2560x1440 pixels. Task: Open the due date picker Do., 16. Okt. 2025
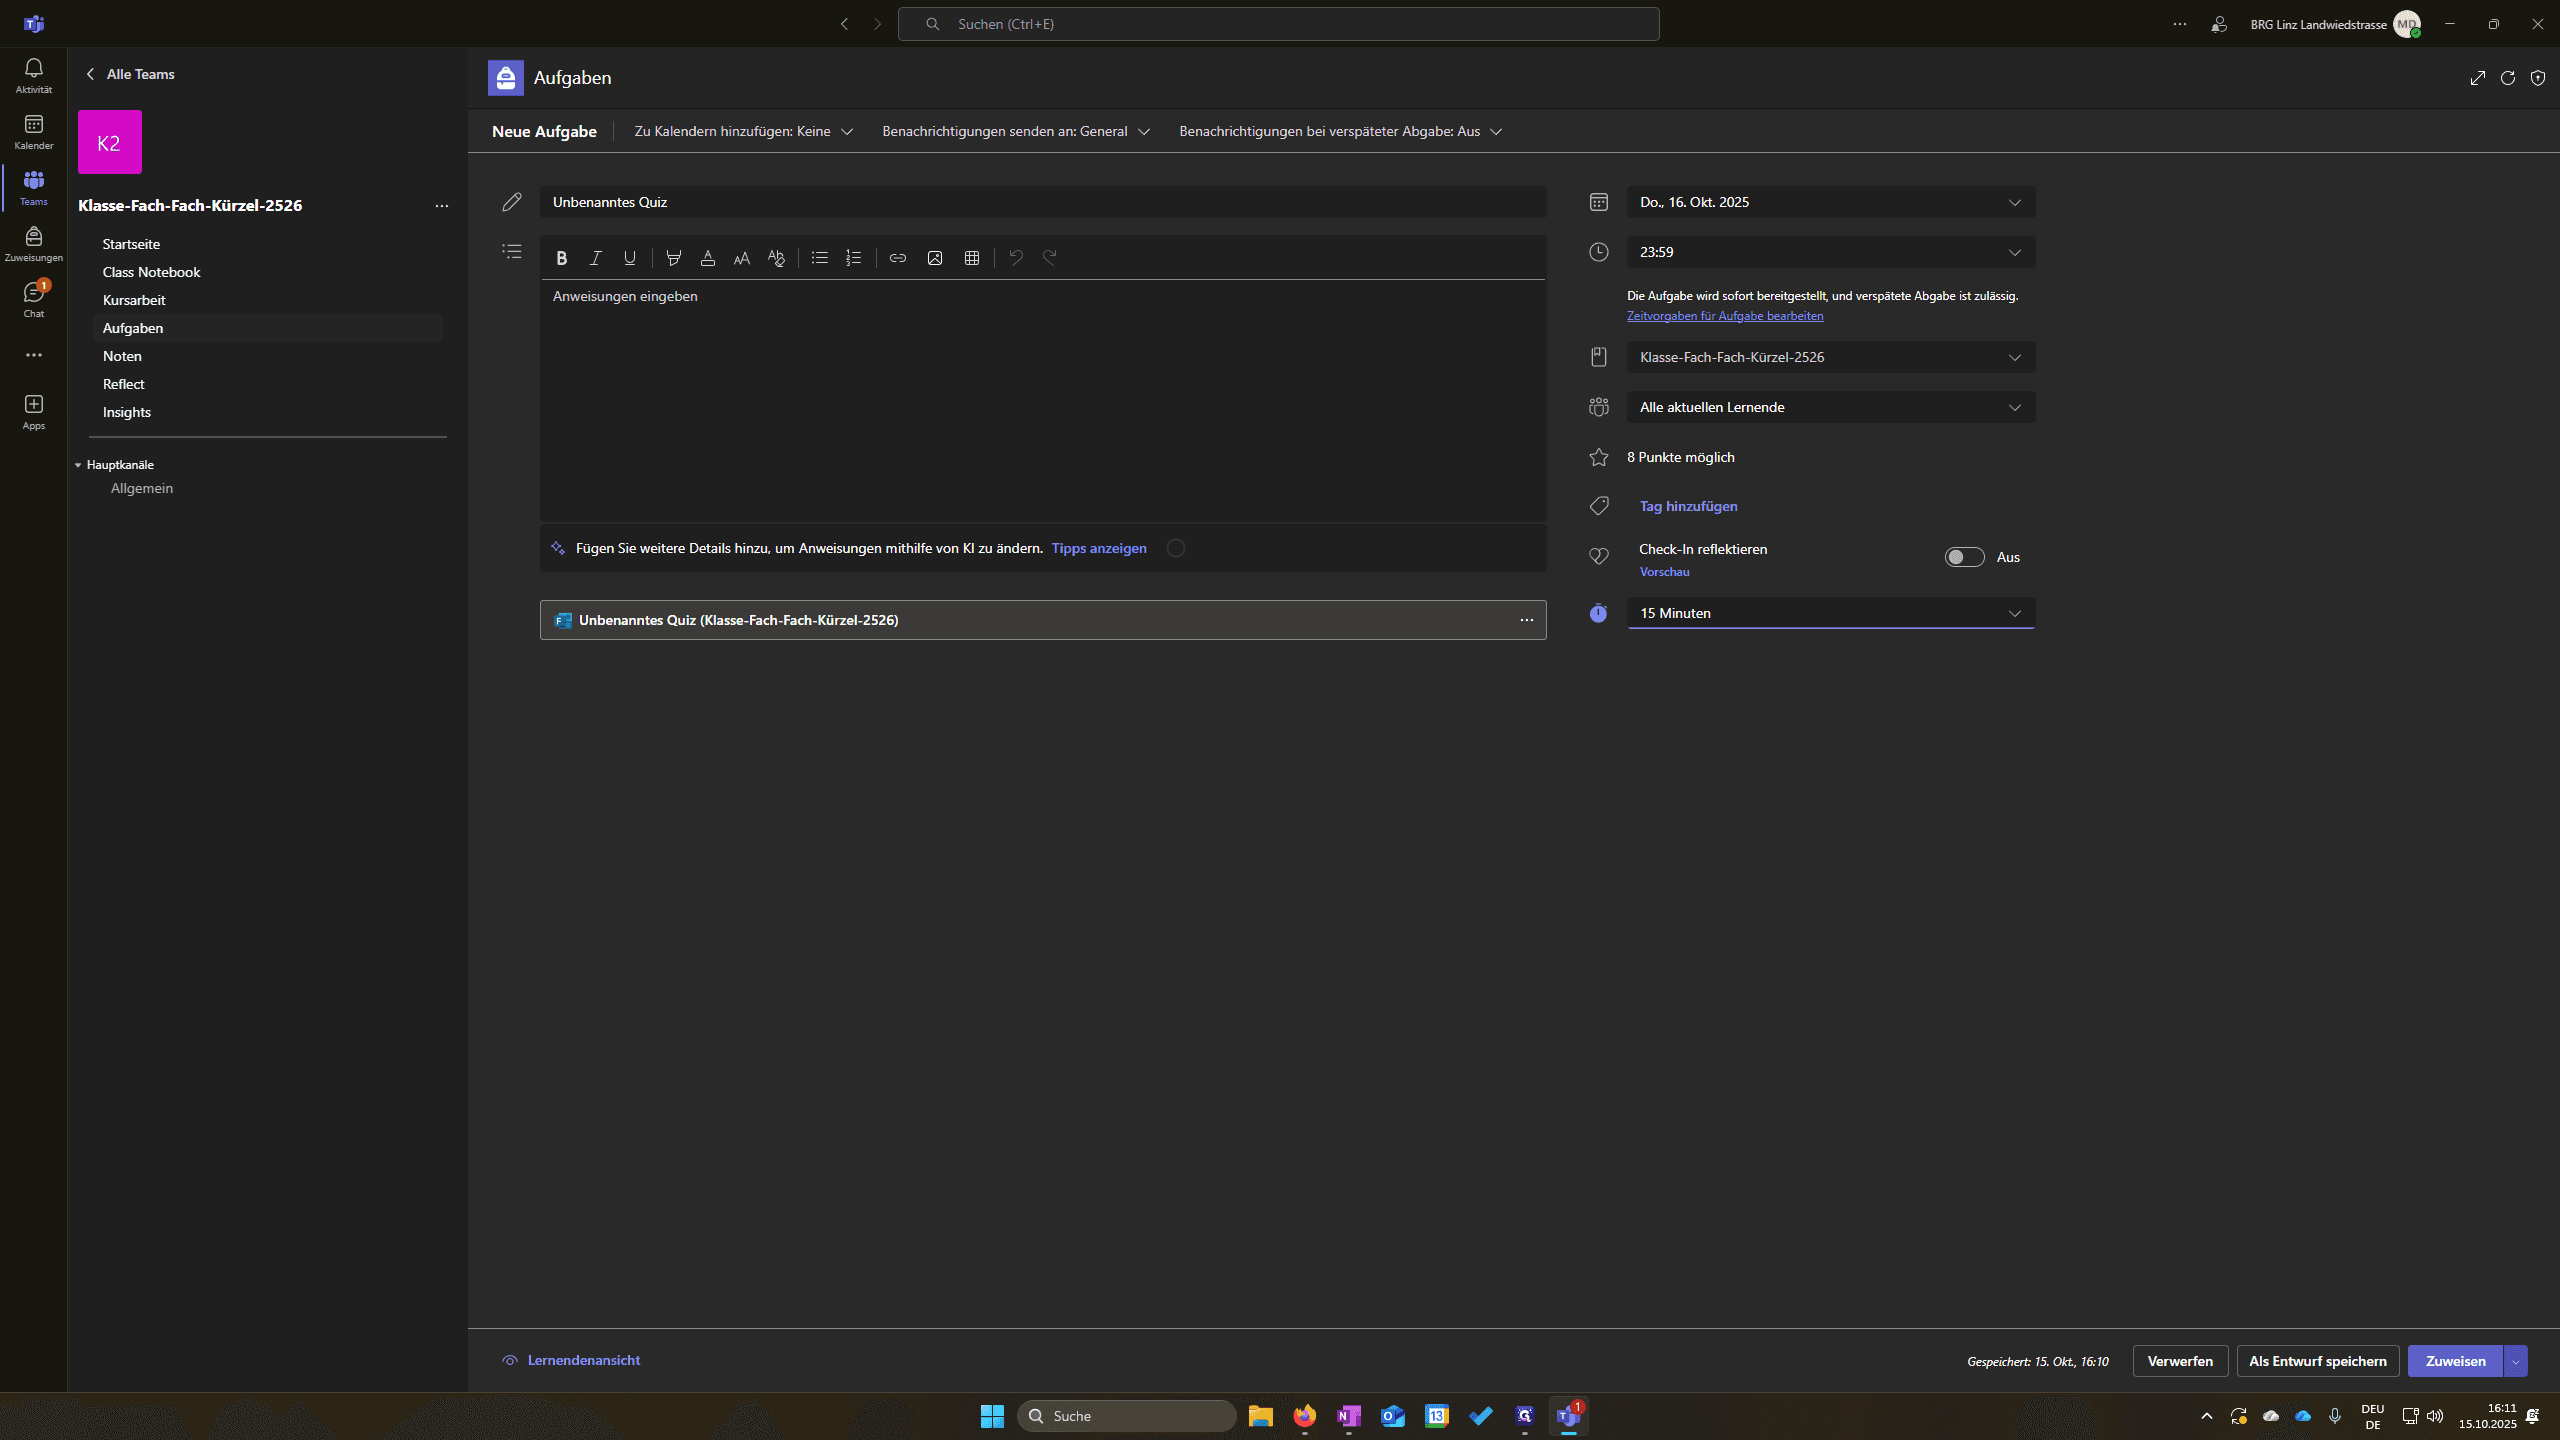coord(1831,202)
